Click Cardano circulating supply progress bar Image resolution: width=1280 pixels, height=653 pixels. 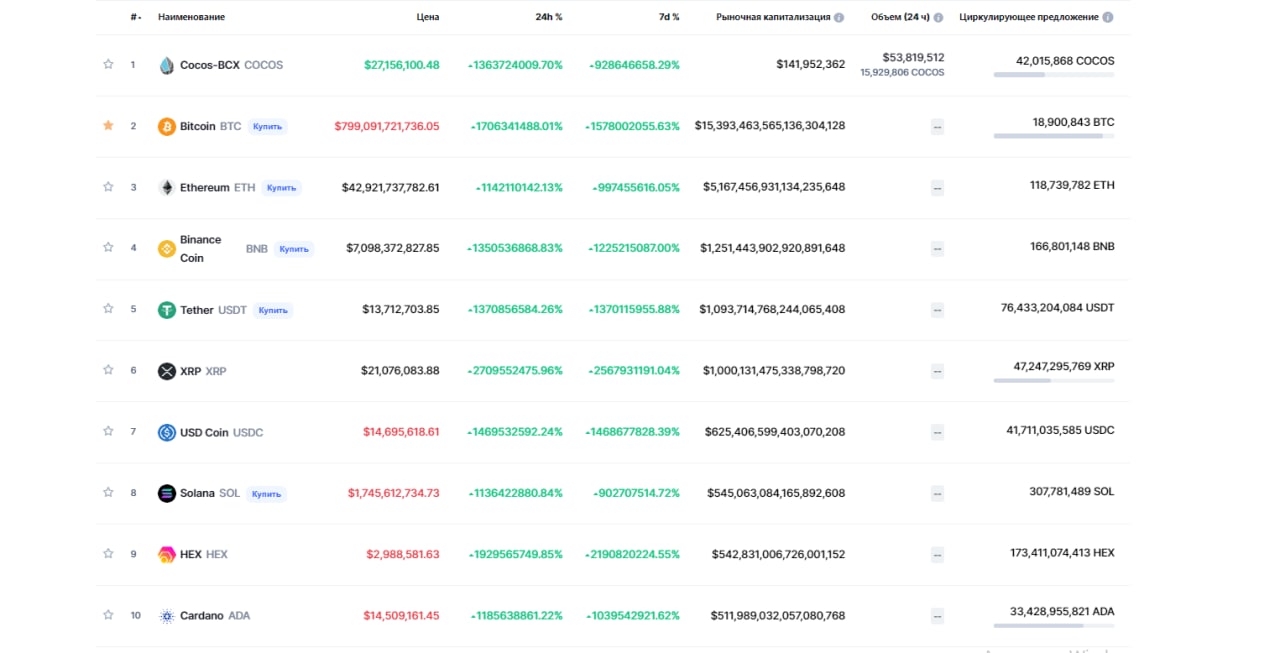click(x=1054, y=625)
